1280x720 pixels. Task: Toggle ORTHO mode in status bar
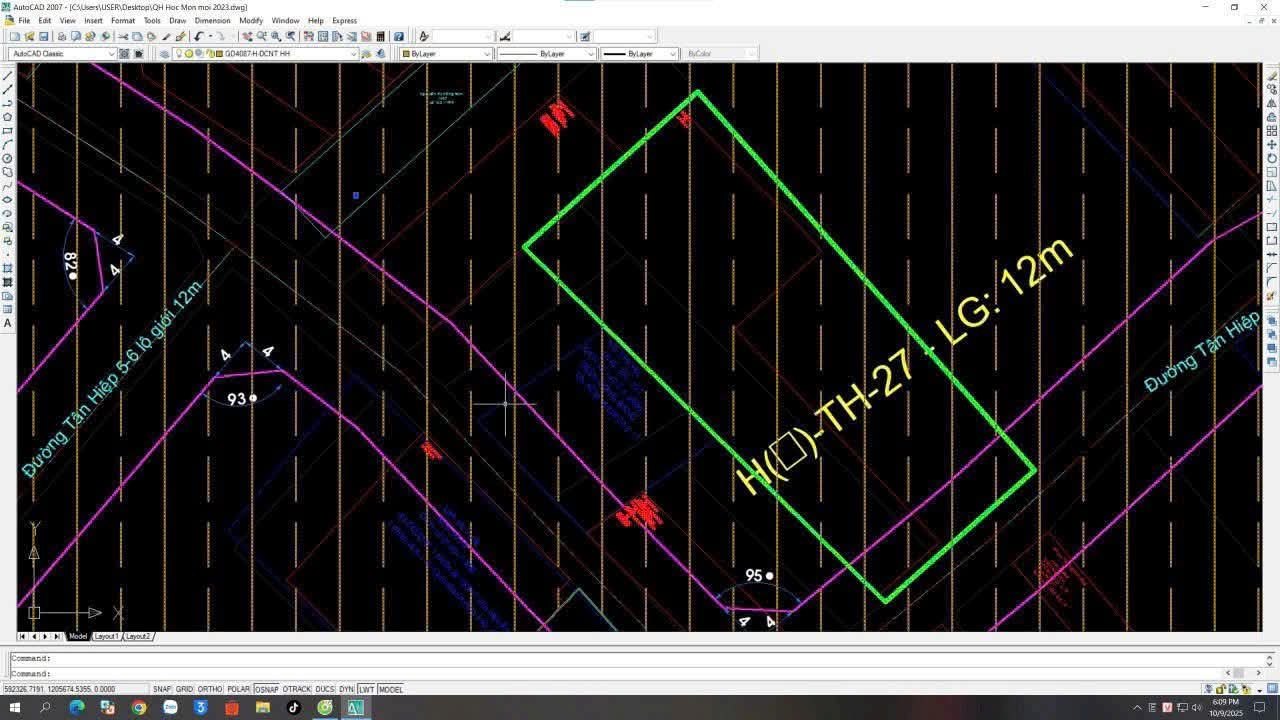(209, 689)
